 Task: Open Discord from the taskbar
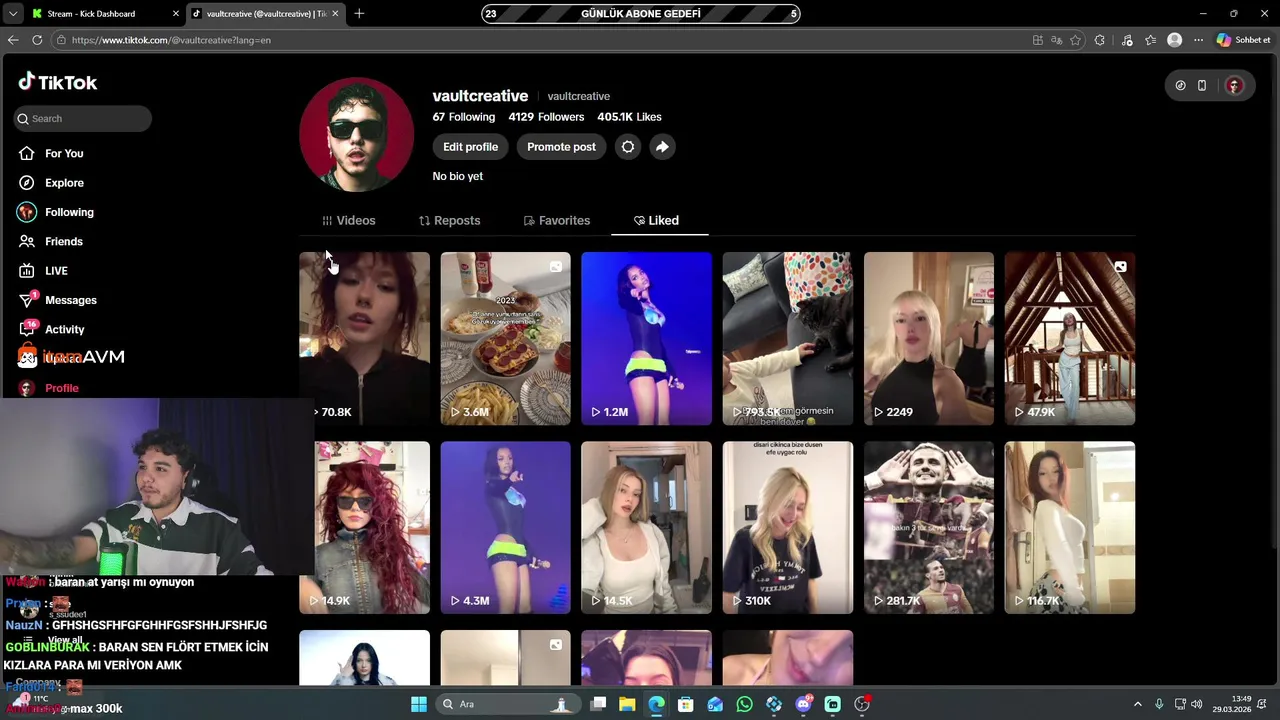803,704
